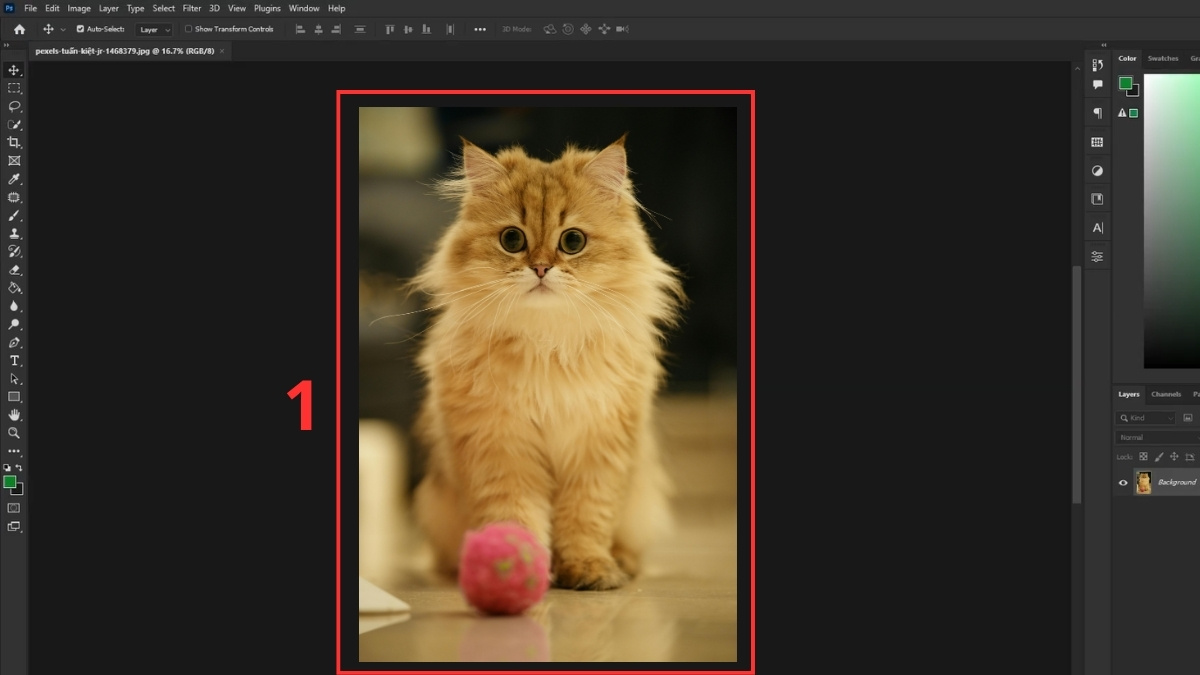This screenshot has width=1200, height=675.
Task: Open the Adjustments panel icon
Action: 1097,170
